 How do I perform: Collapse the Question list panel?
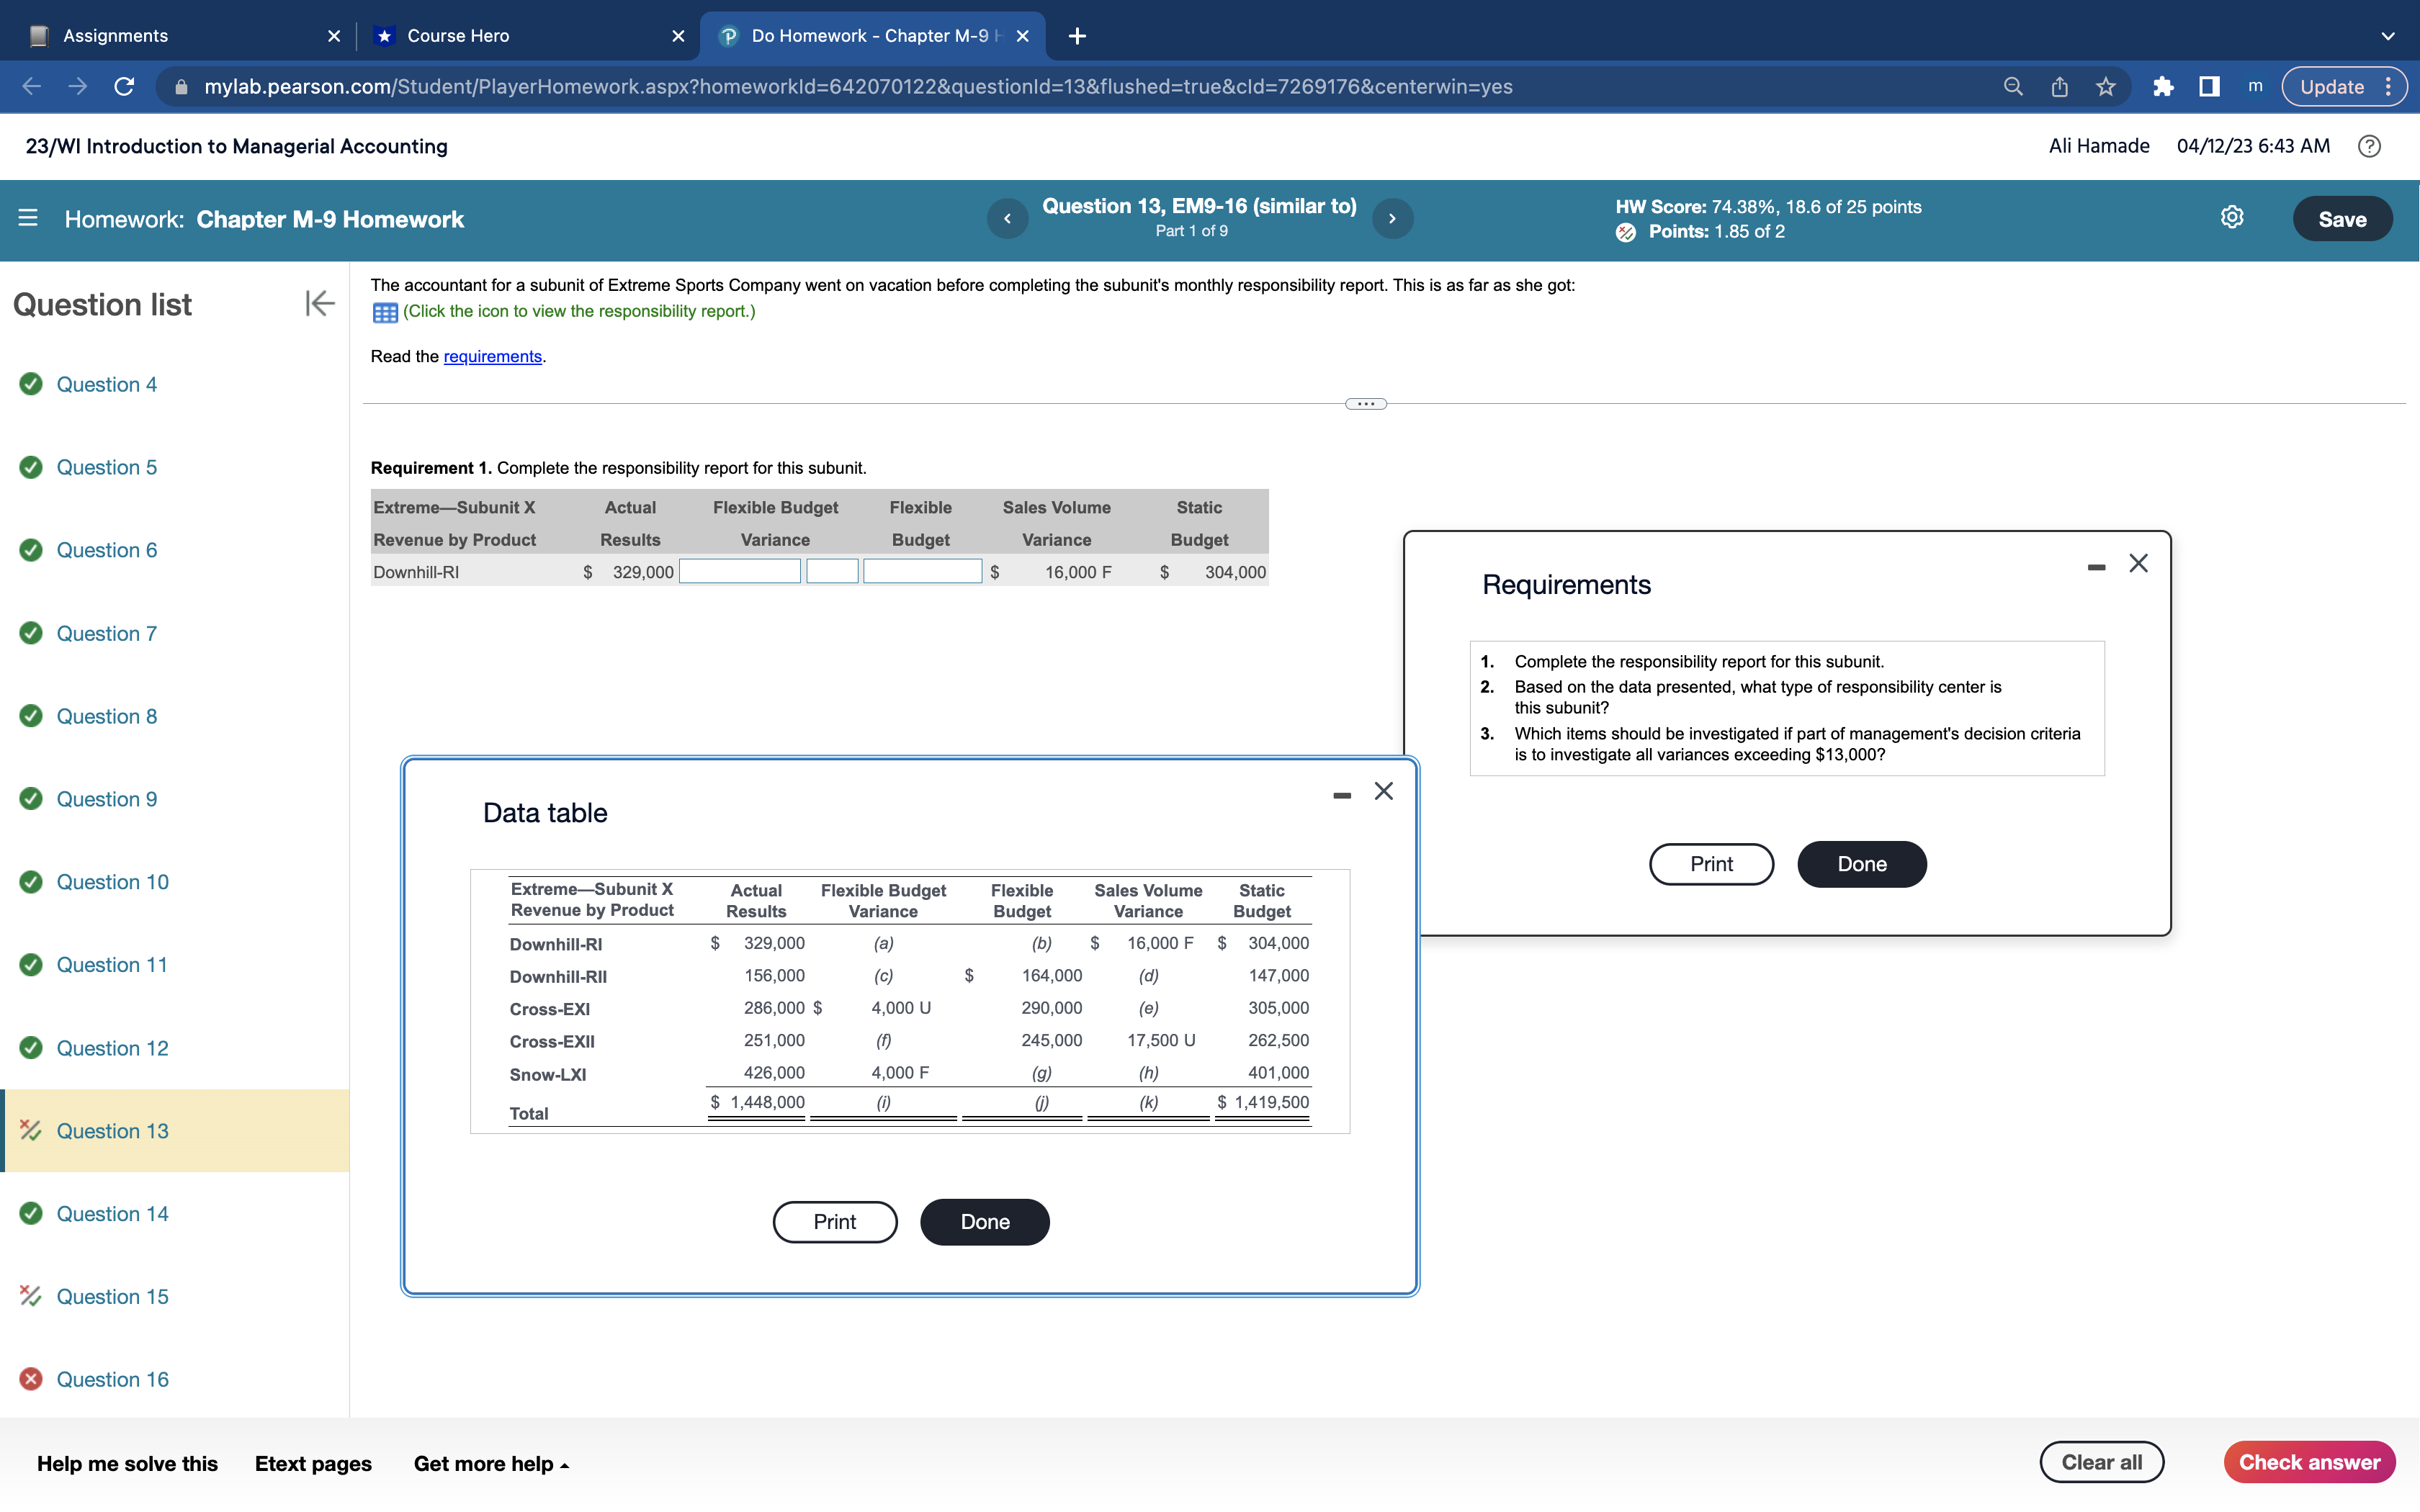pos(319,303)
